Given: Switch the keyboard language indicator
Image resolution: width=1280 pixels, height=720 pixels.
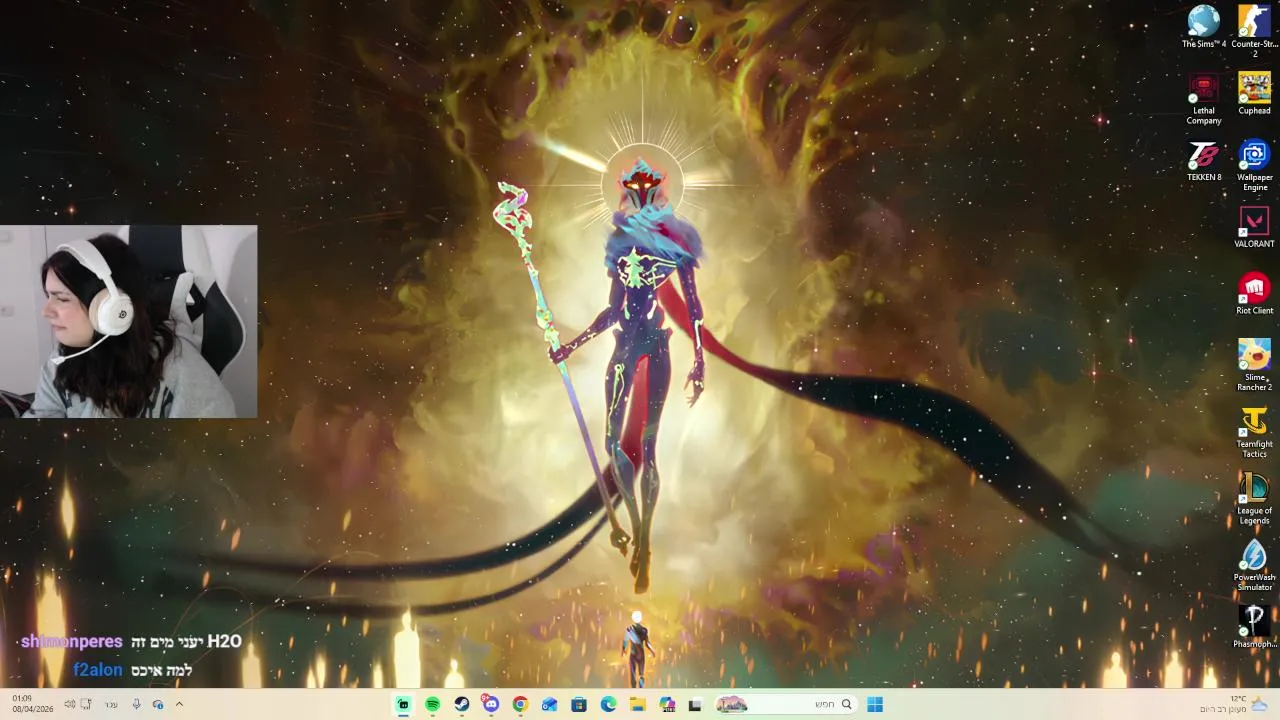Looking at the screenshot, I should click(111, 704).
